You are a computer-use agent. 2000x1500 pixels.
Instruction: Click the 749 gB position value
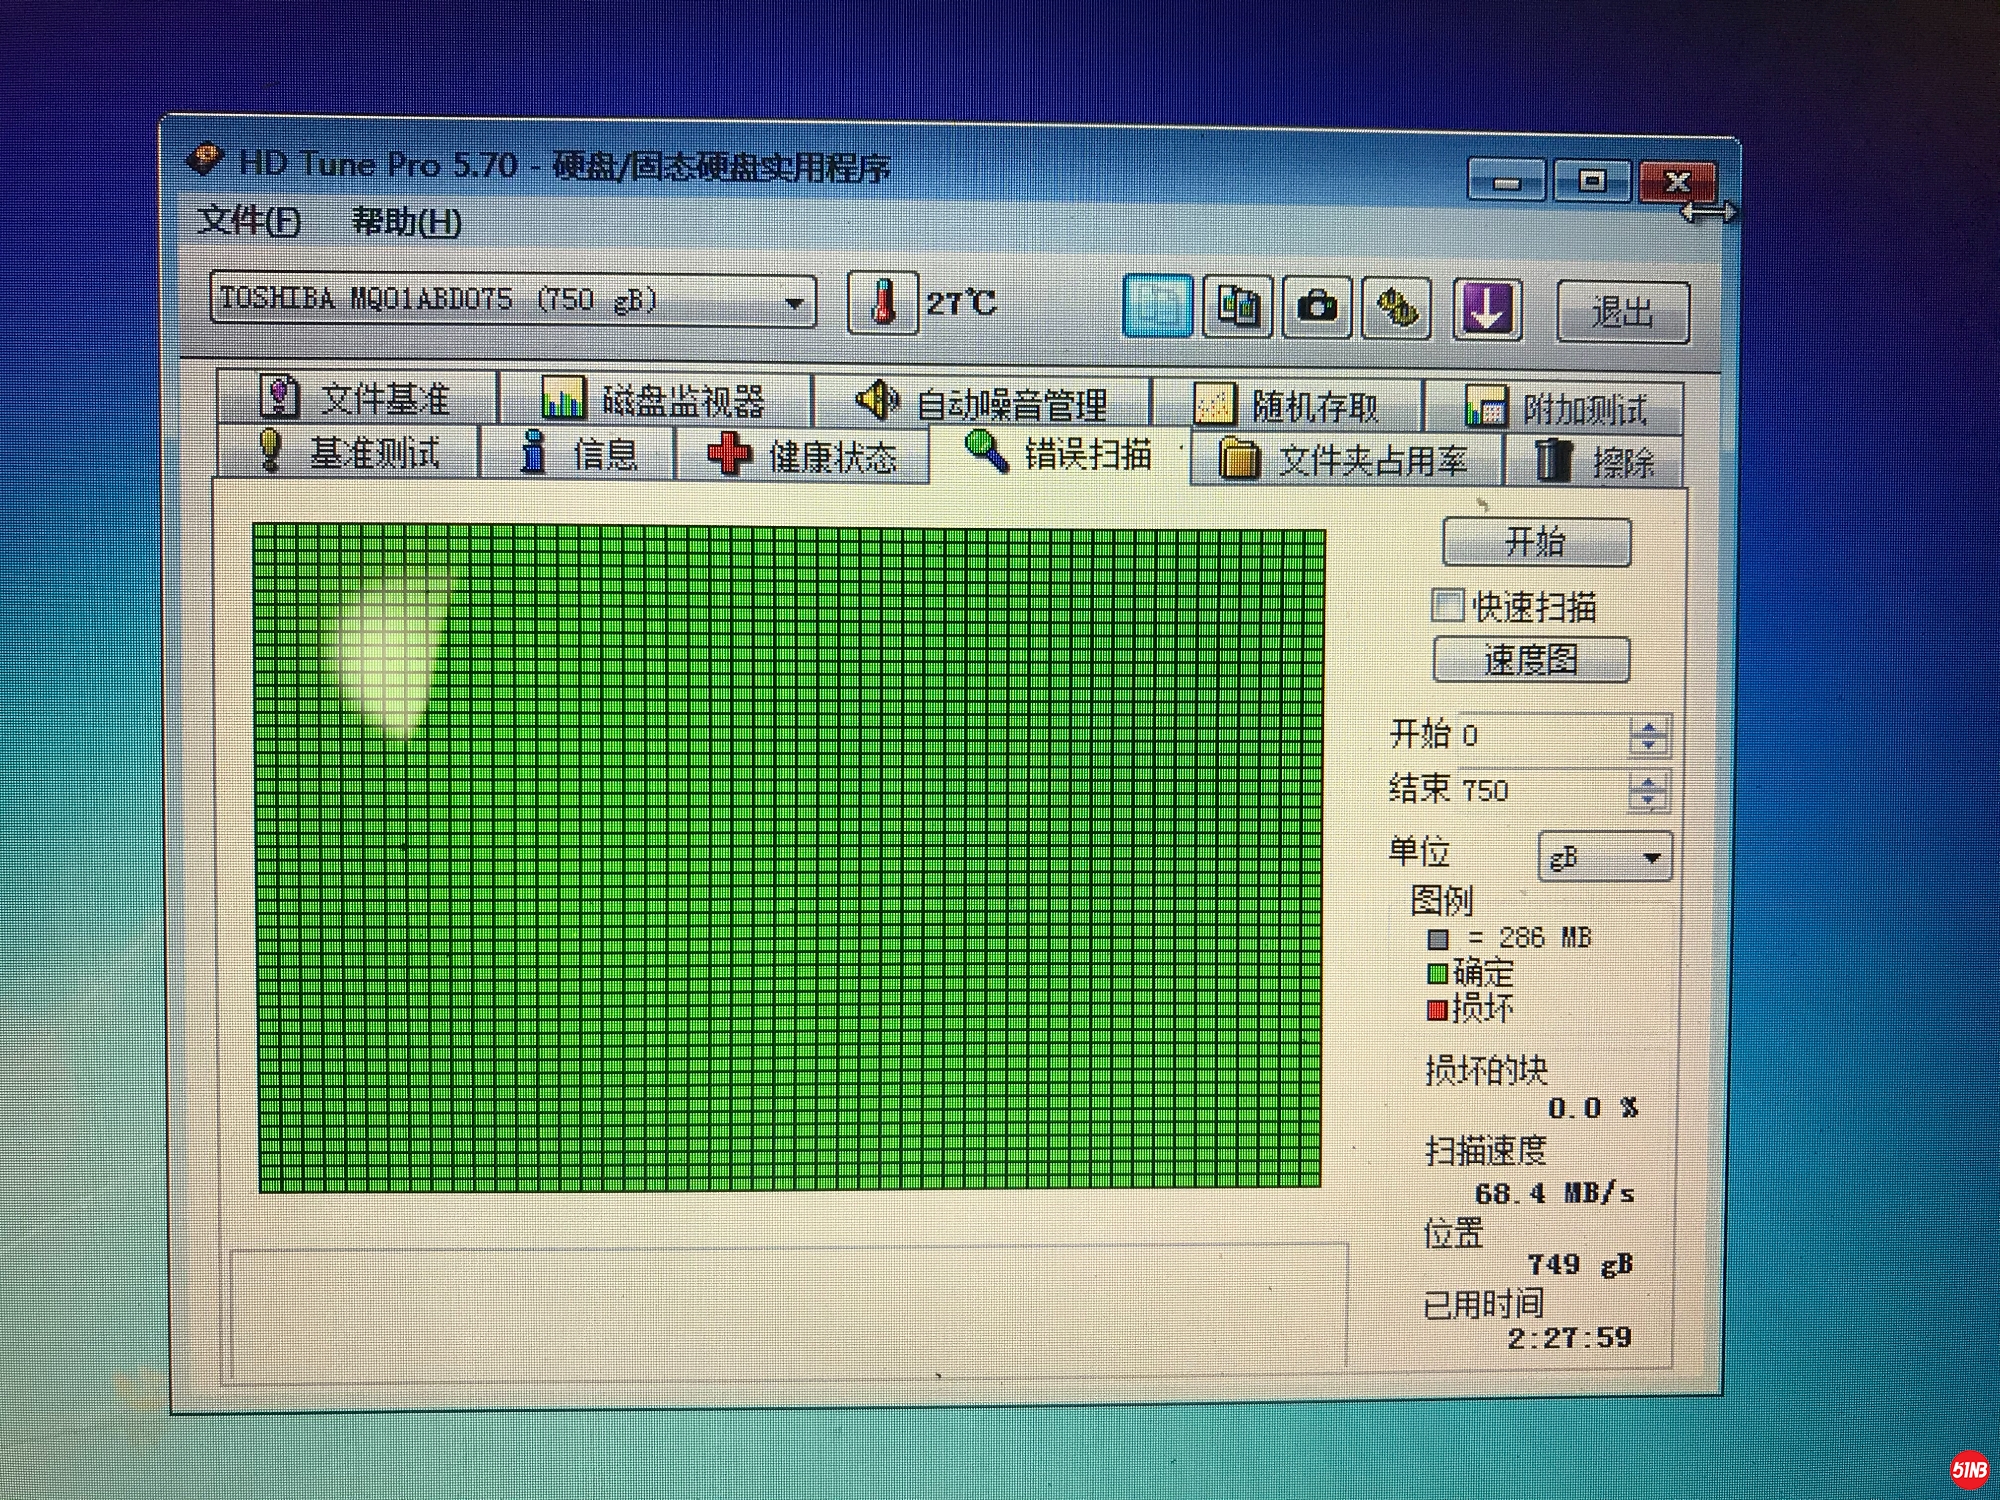[1580, 1265]
